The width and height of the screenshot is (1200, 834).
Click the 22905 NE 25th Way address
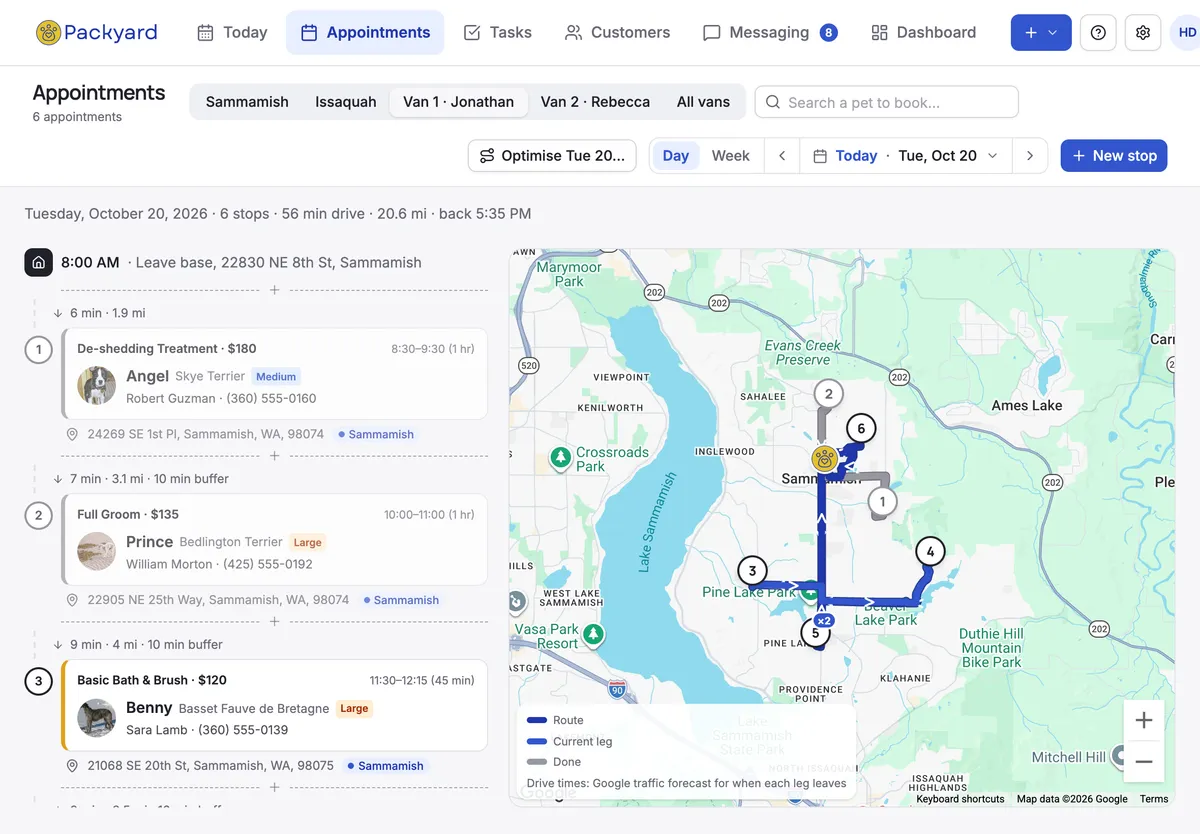pyautogui.click(x=218, y=601)
